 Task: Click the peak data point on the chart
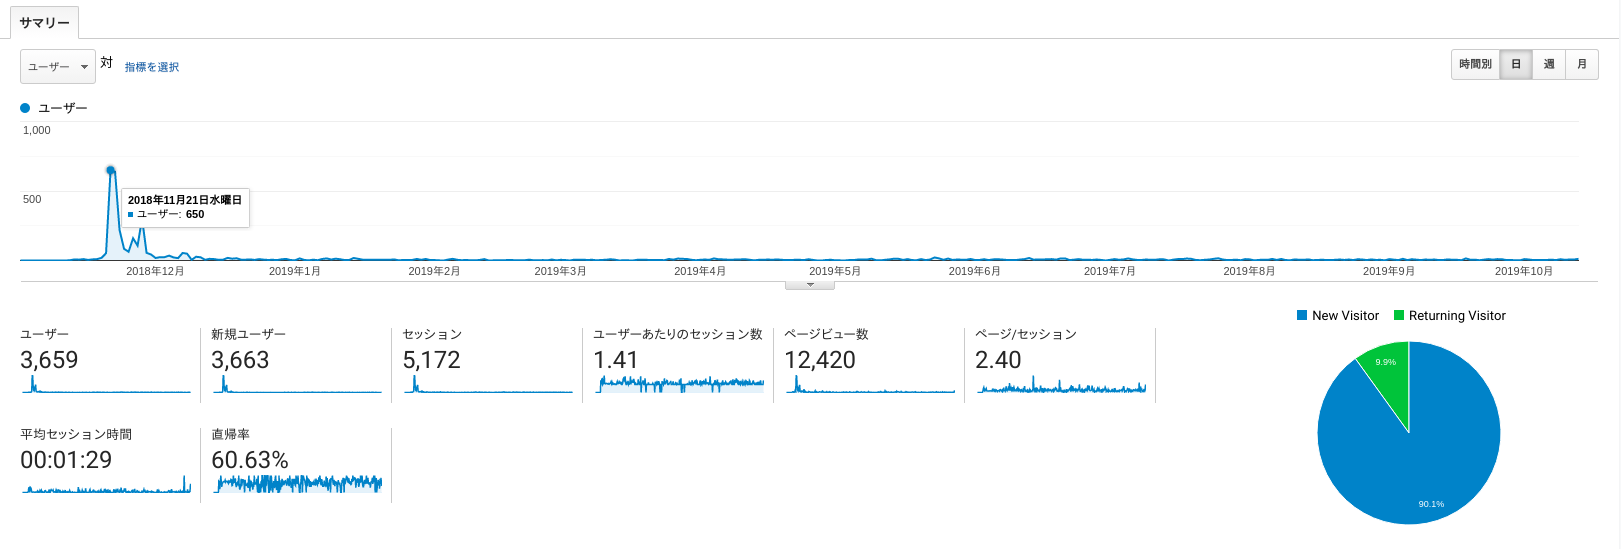(110, 170)
